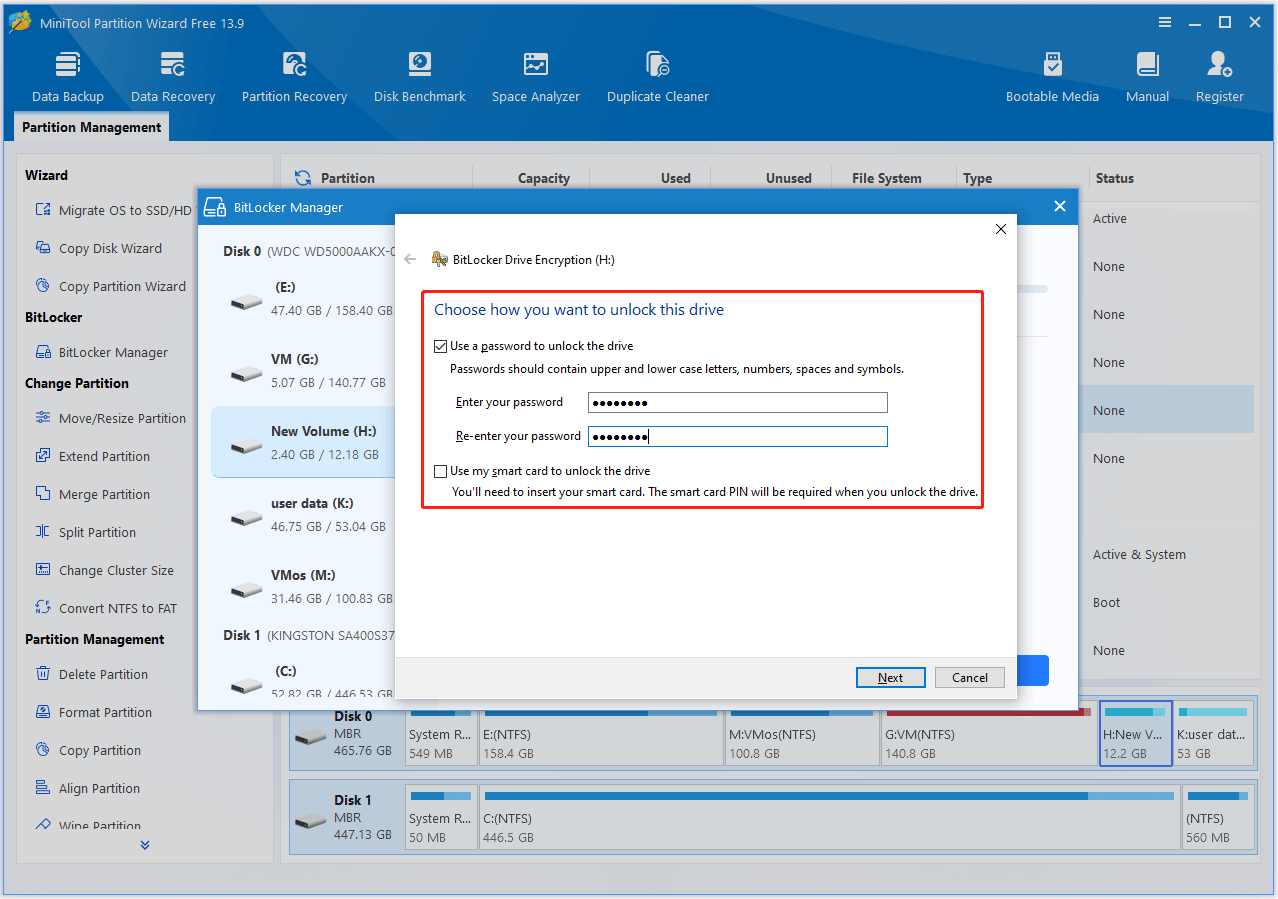Enable 'Use my smart card to unlock the drive'
Viewport: 1278px width, 899px height.
pyautogui.click(x=441, y=471)
